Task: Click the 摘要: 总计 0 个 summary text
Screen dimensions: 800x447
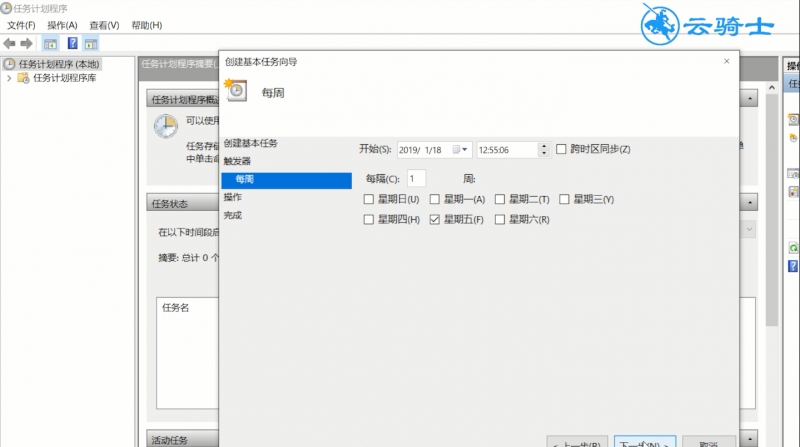Action: pyautogui.click(x=188, y=258)
